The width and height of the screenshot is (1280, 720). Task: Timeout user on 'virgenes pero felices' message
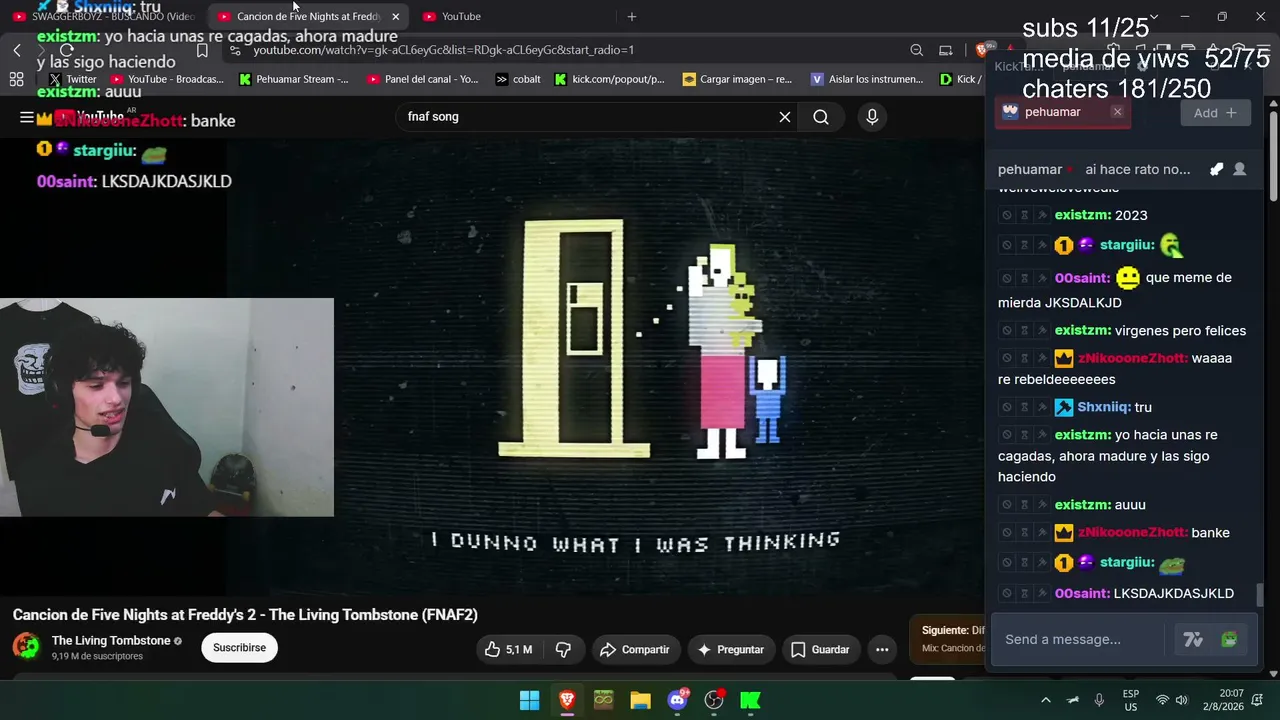point(1024,331)
